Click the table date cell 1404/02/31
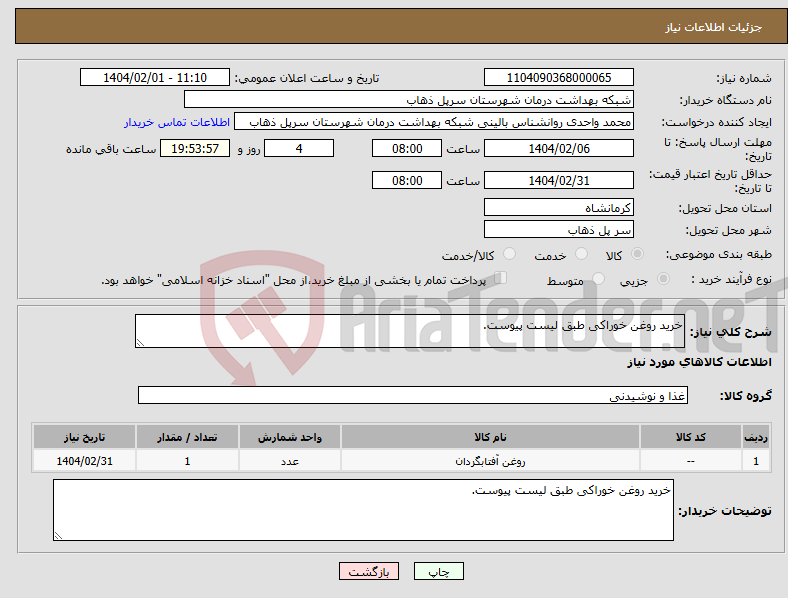Screen dimensions: 788x598 coord(84,461)
